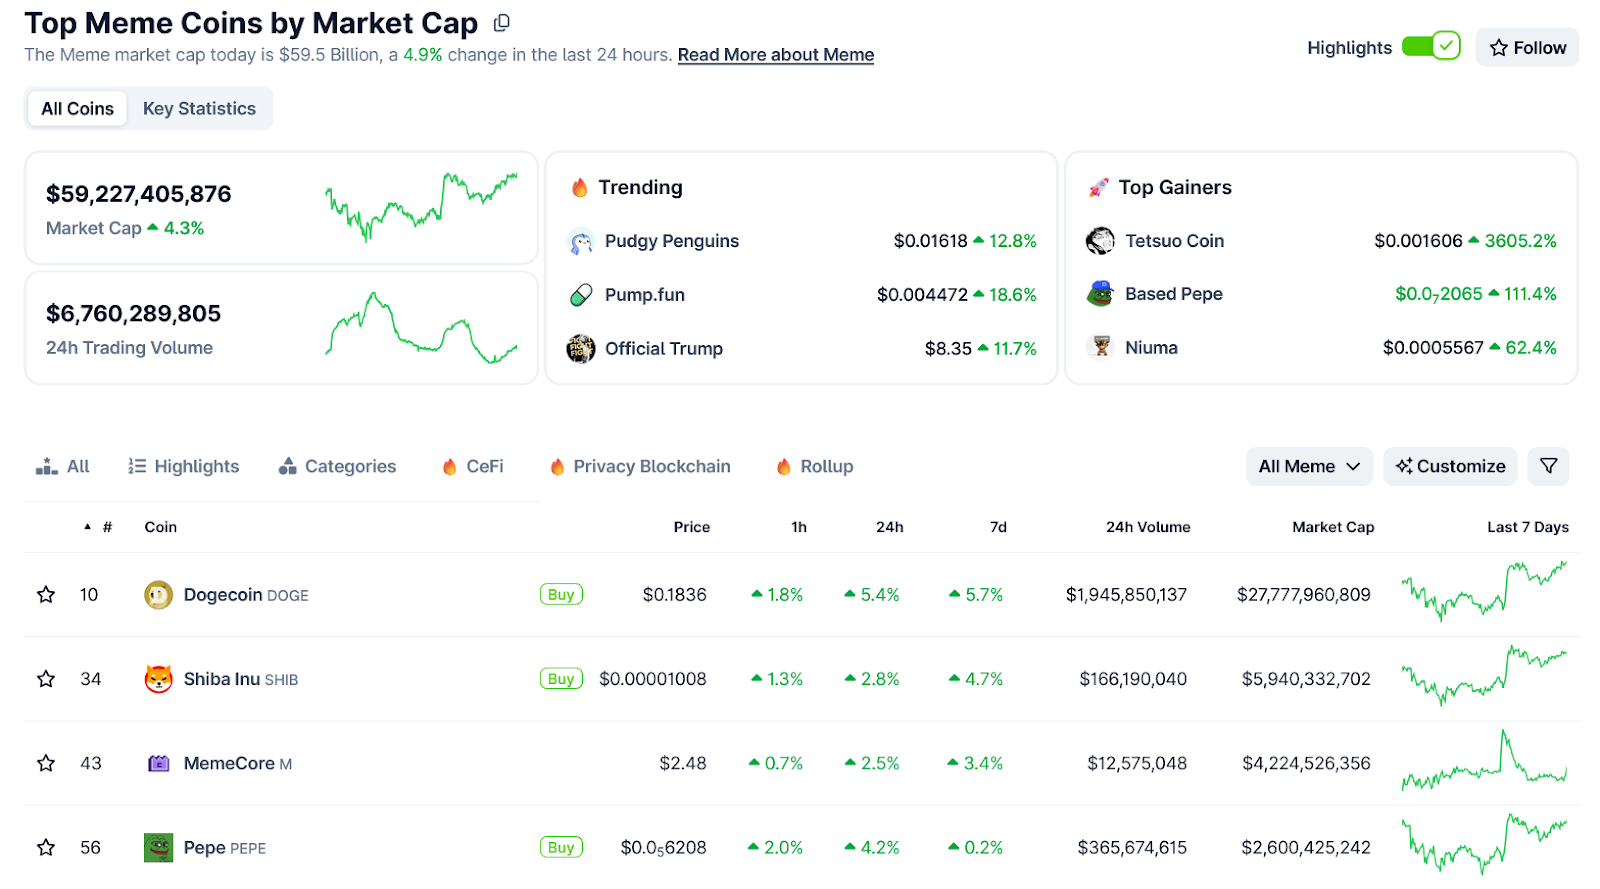1600x889 pixels.
Task: Open the Read More about Meme link
Action: pyautogui.click(x=775, y=55)
